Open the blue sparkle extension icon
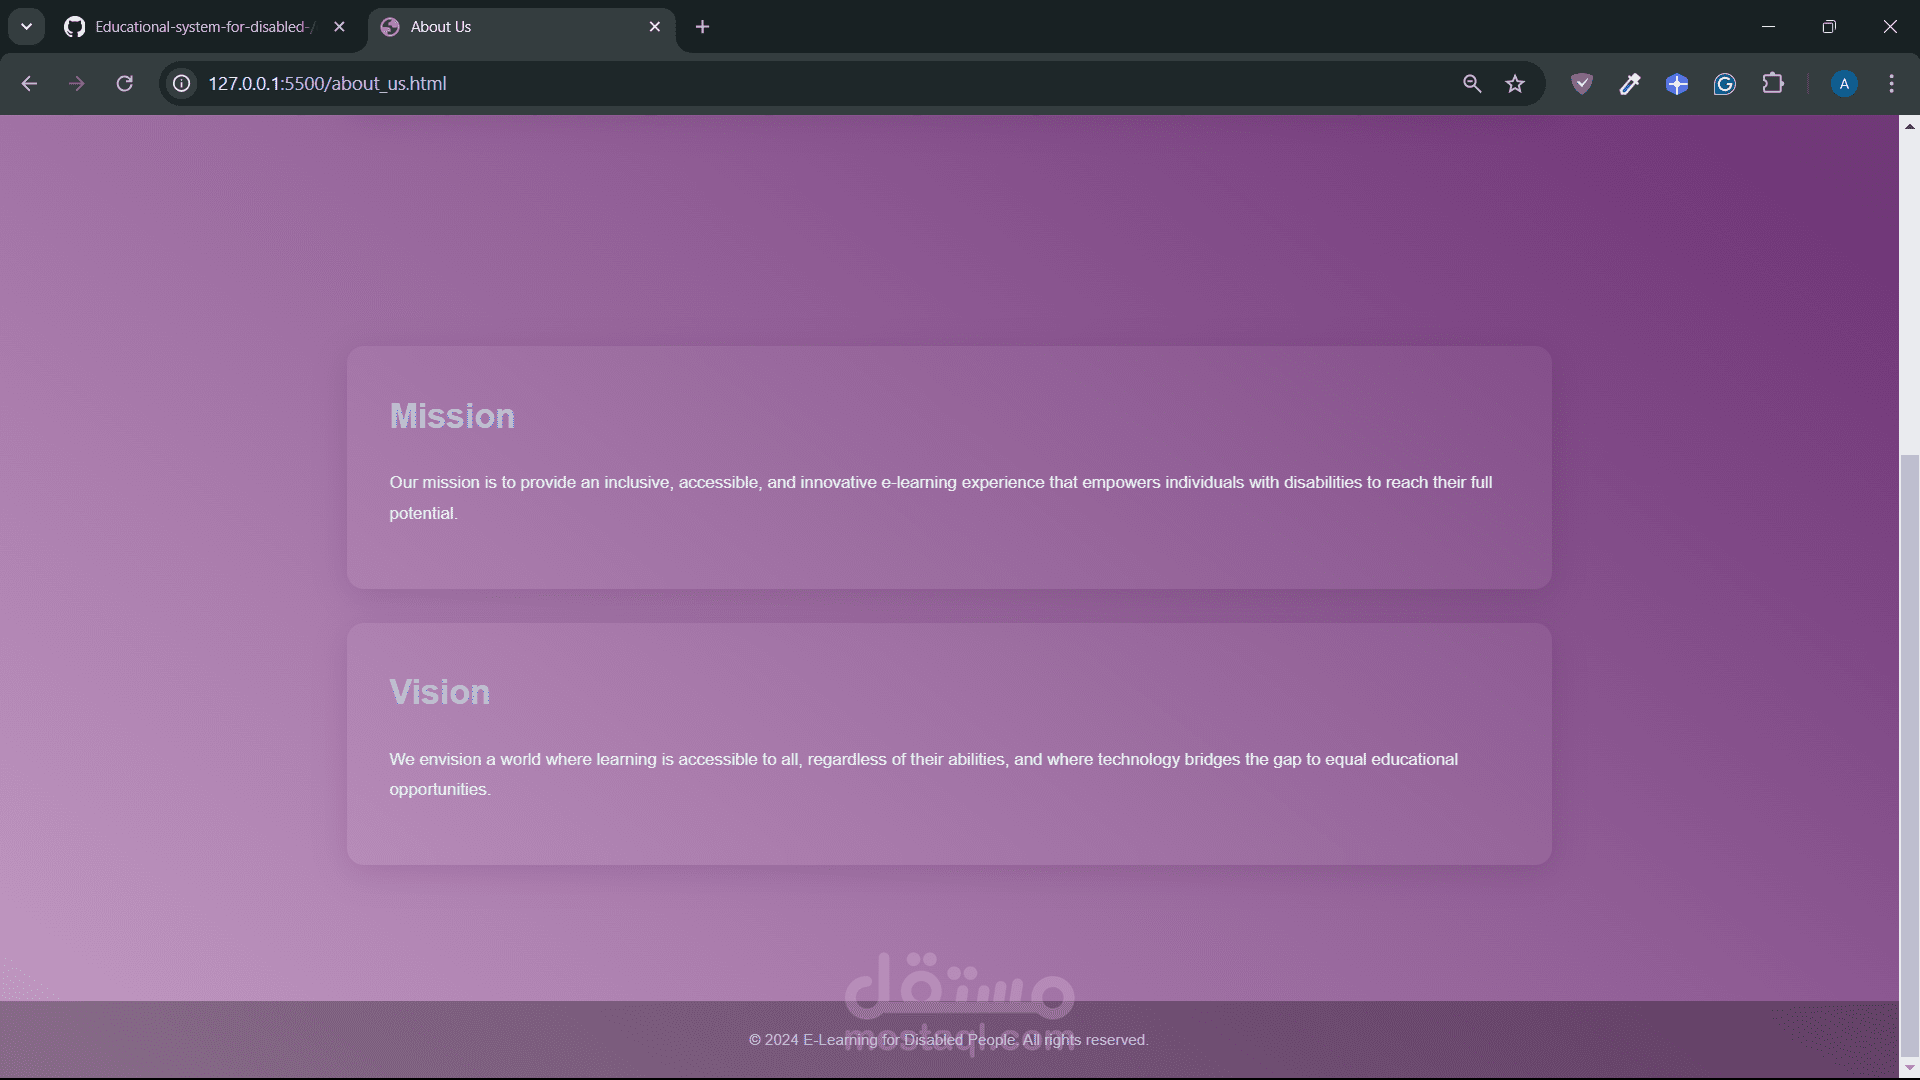Image resolution: width=1920 pixels, height=1080 pixels. coord(1677,84)
